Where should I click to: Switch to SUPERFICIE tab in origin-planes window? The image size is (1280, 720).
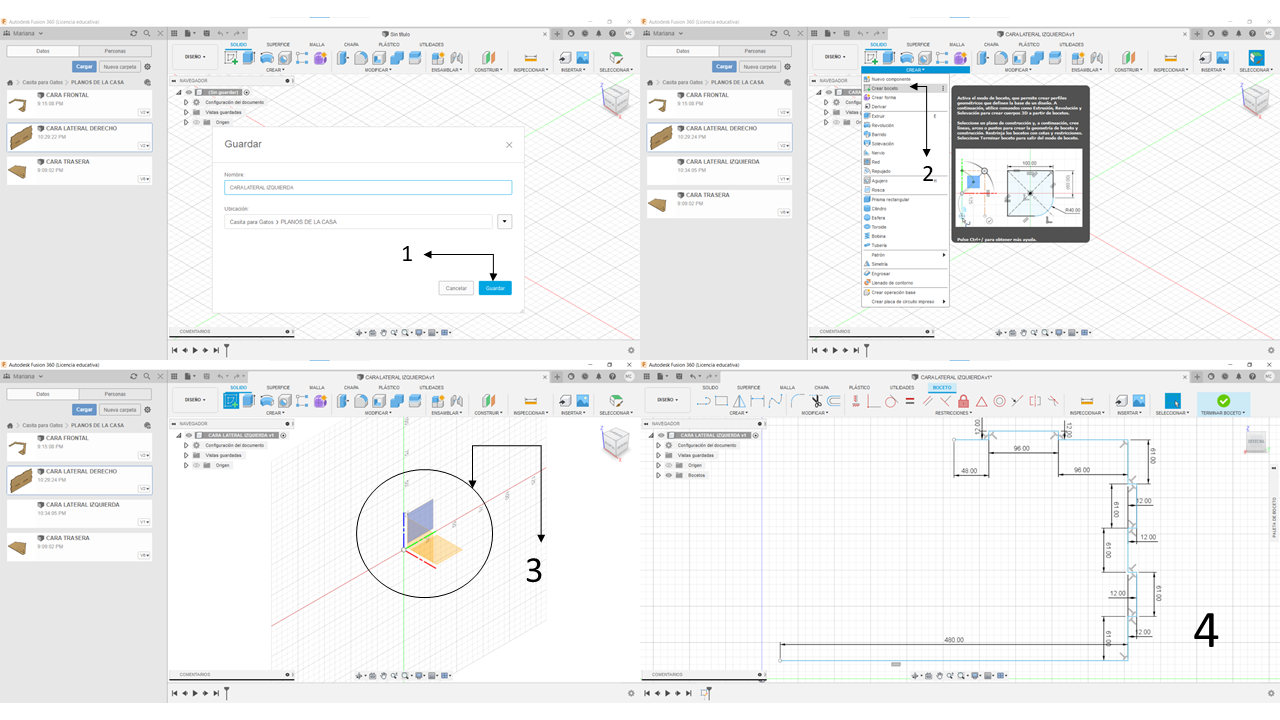point(279,387)
